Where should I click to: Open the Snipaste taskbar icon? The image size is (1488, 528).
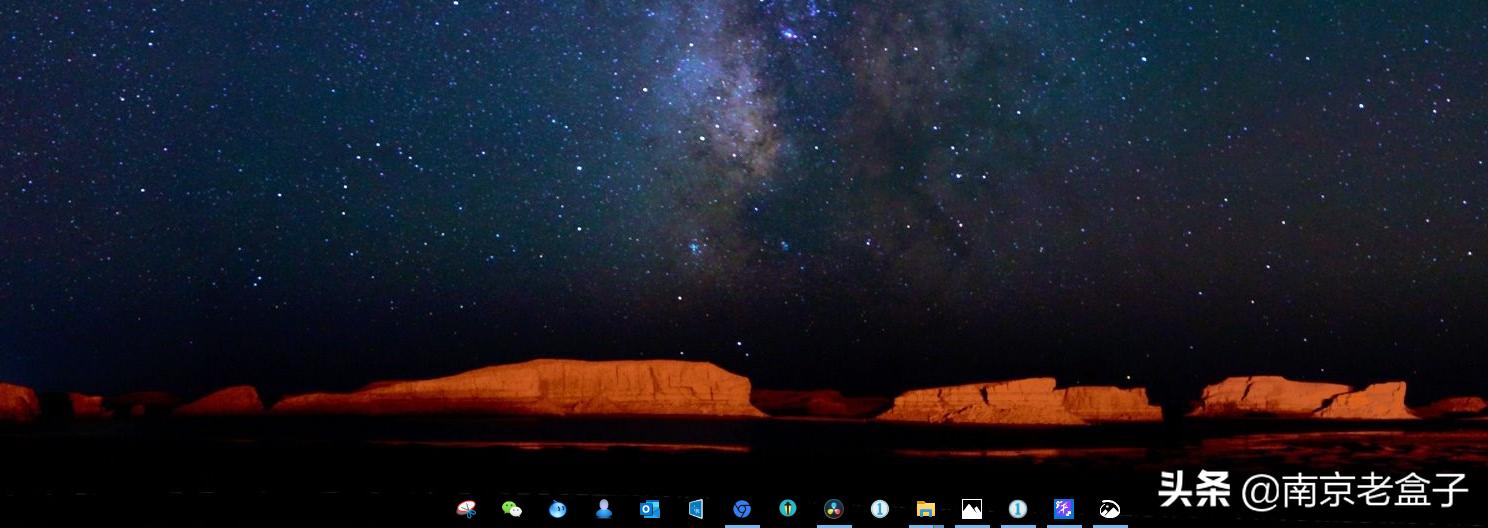pyautogui.click(x=466, y=509)
